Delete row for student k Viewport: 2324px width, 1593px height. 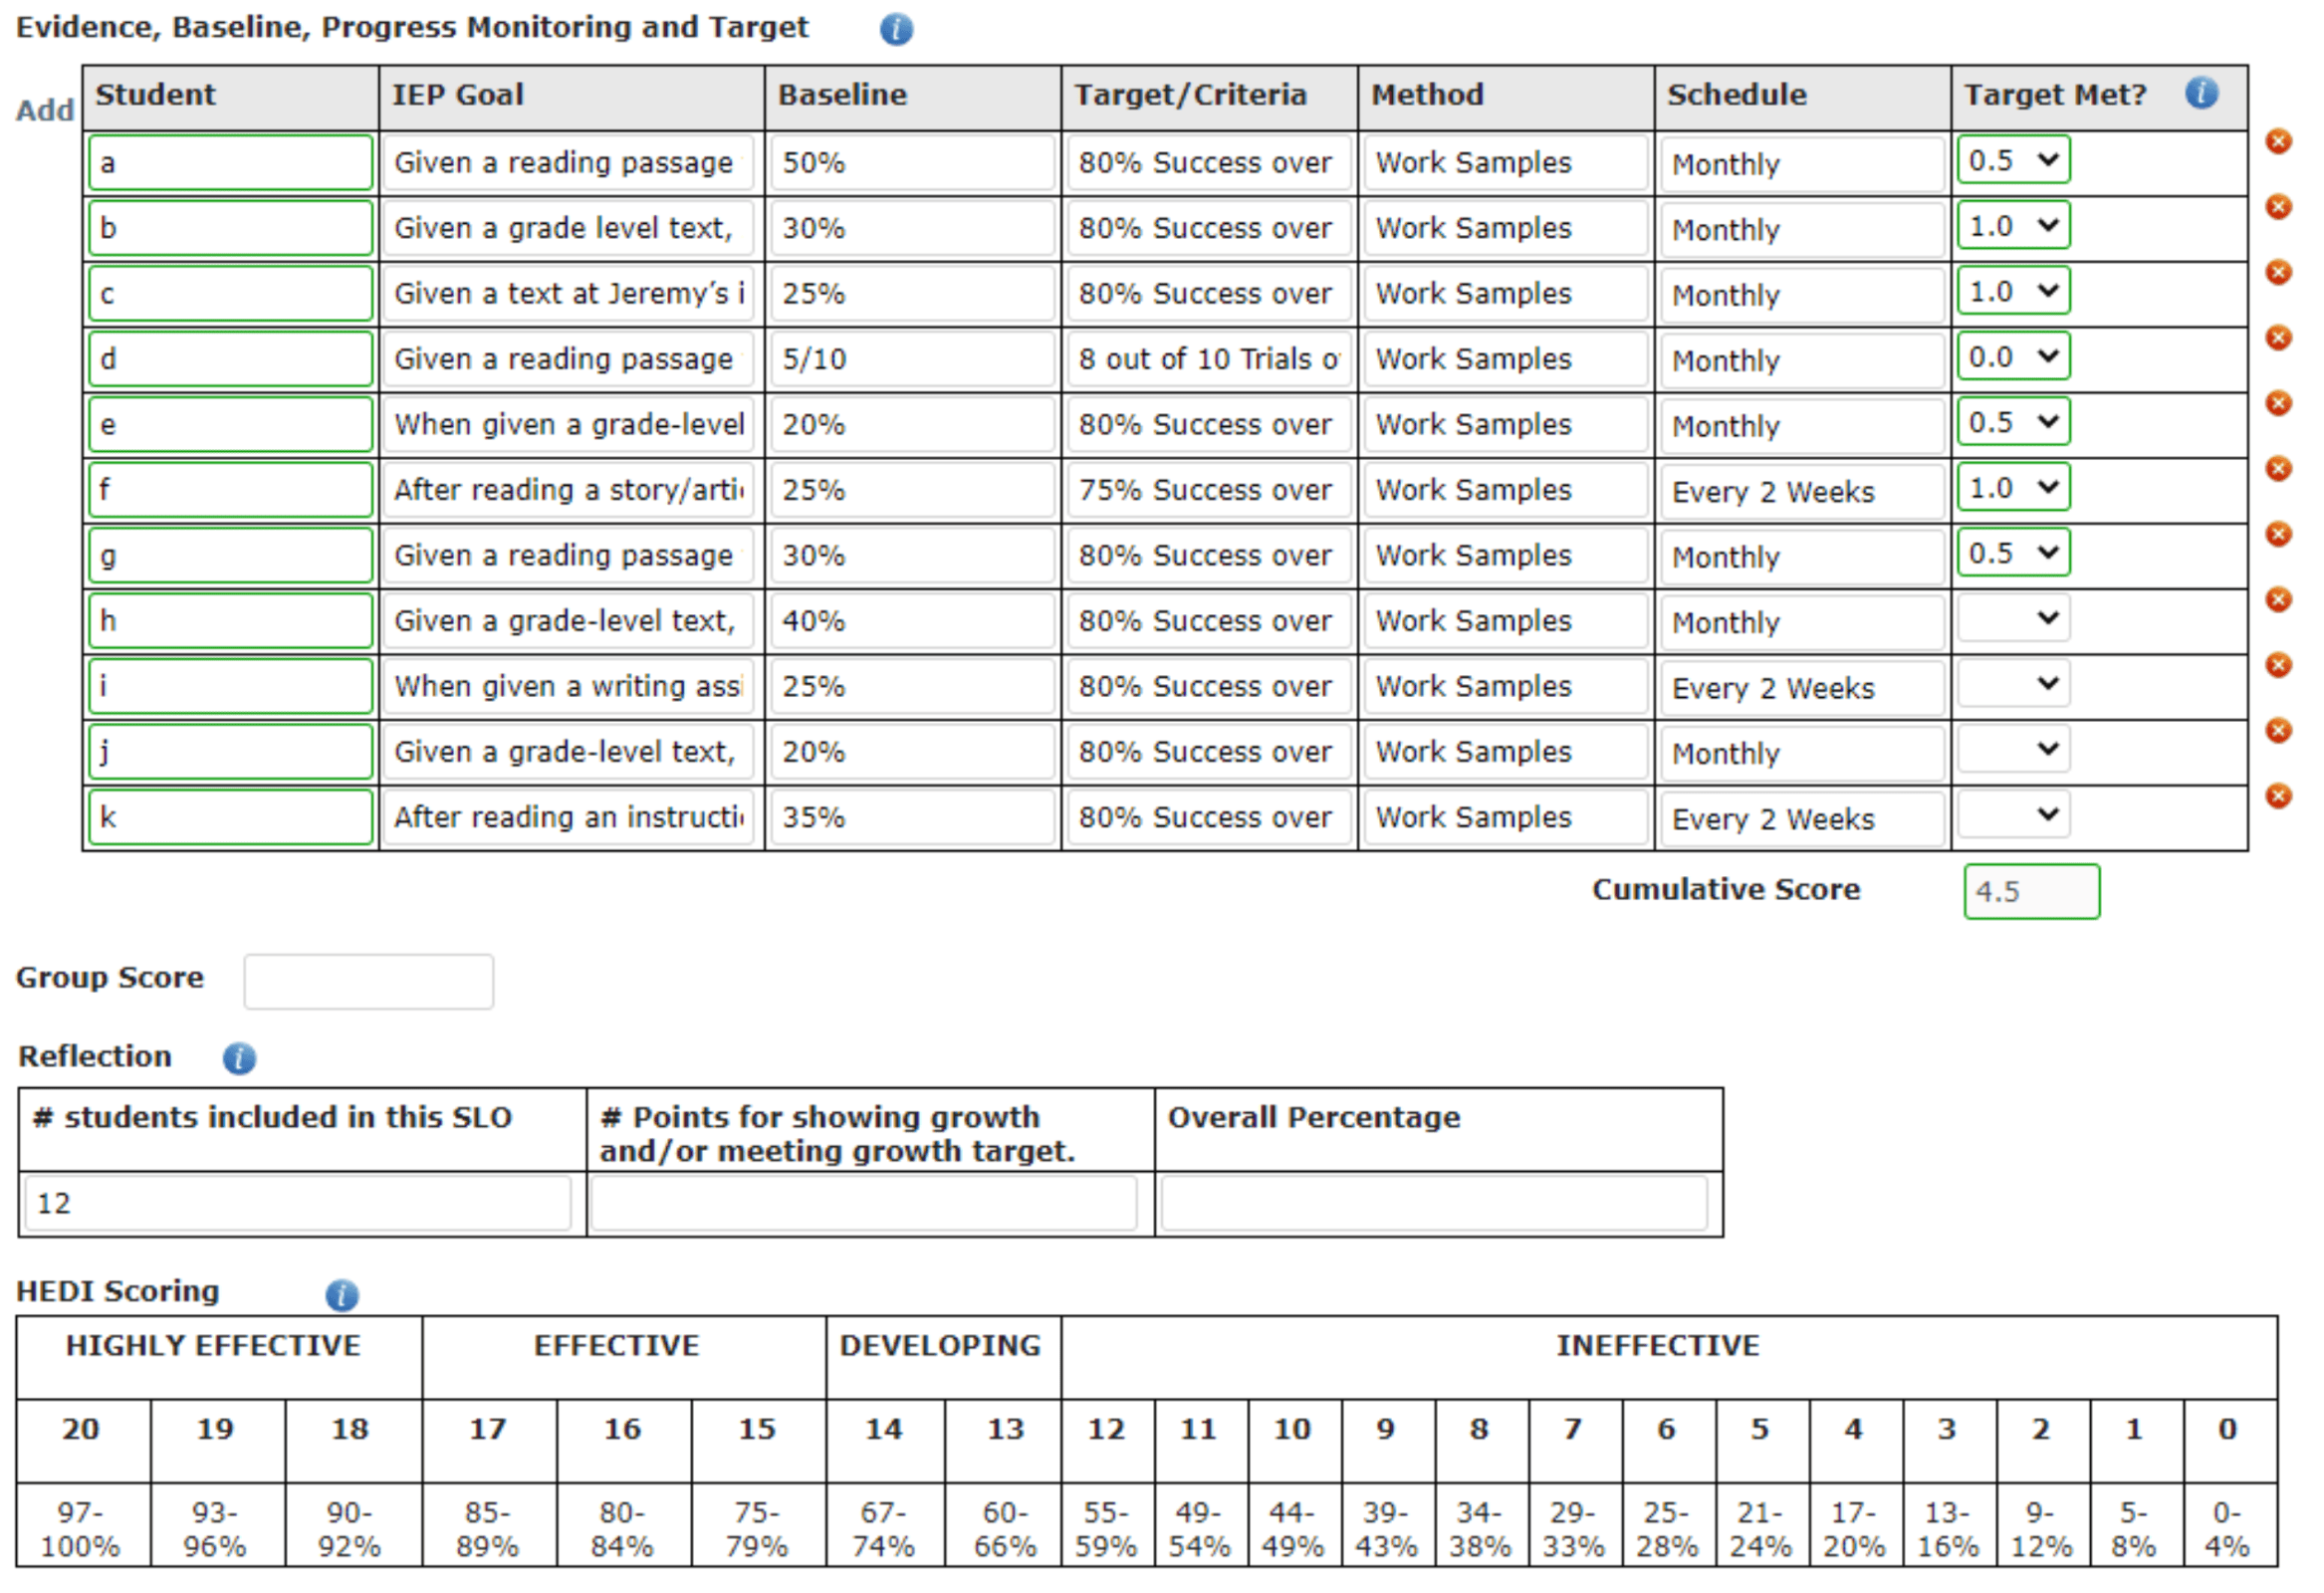click(2278, 796)
